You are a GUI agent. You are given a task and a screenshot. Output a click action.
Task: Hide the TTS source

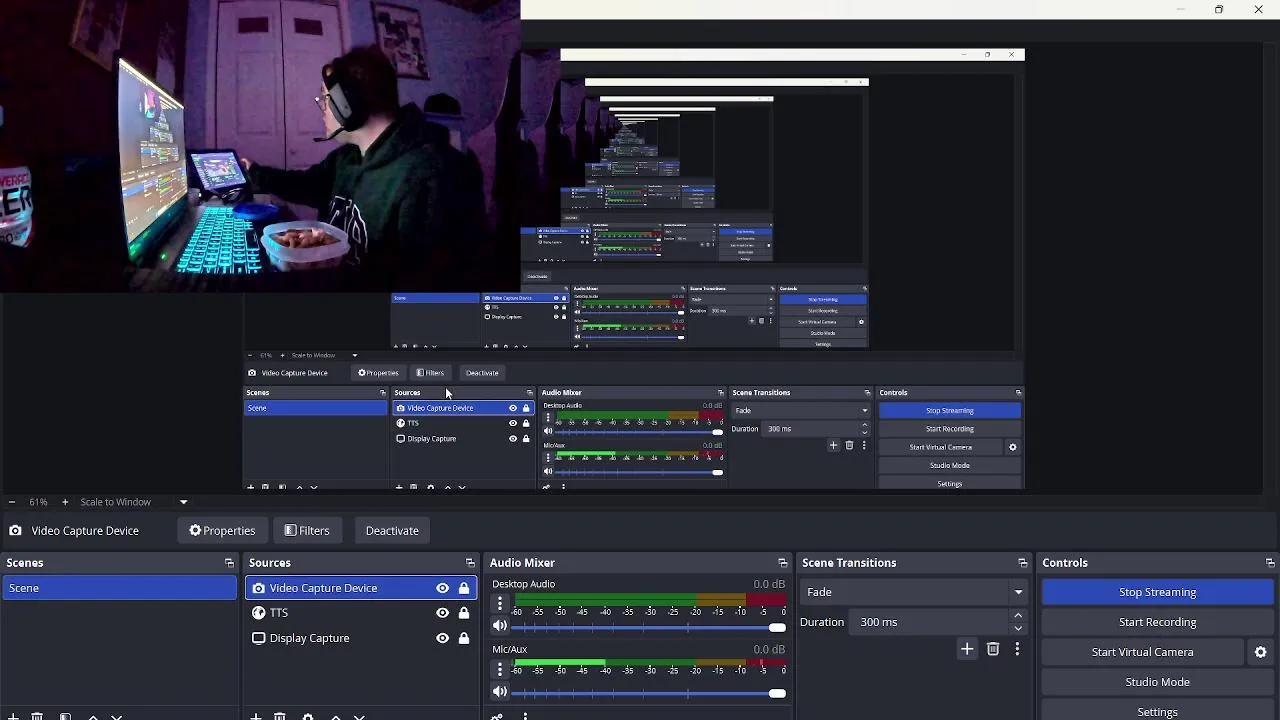(442, 613)
